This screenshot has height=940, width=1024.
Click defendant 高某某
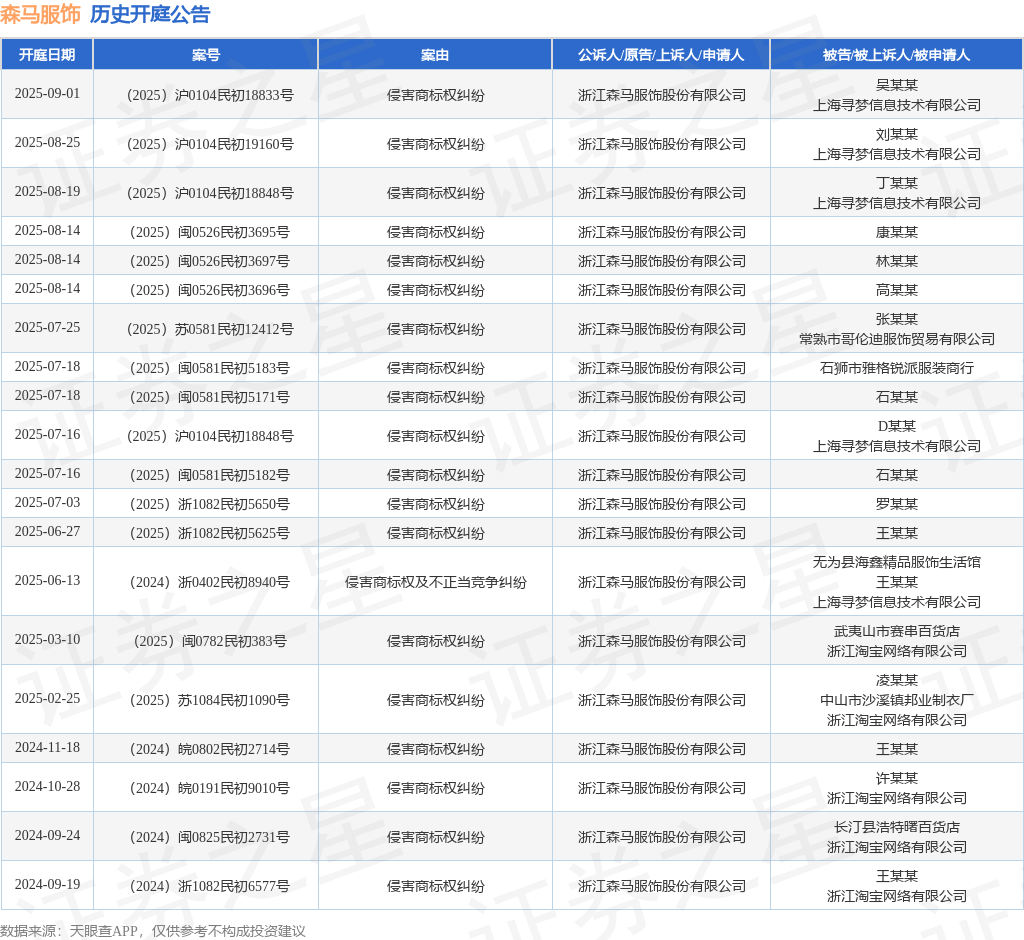[x=897, y=290]
